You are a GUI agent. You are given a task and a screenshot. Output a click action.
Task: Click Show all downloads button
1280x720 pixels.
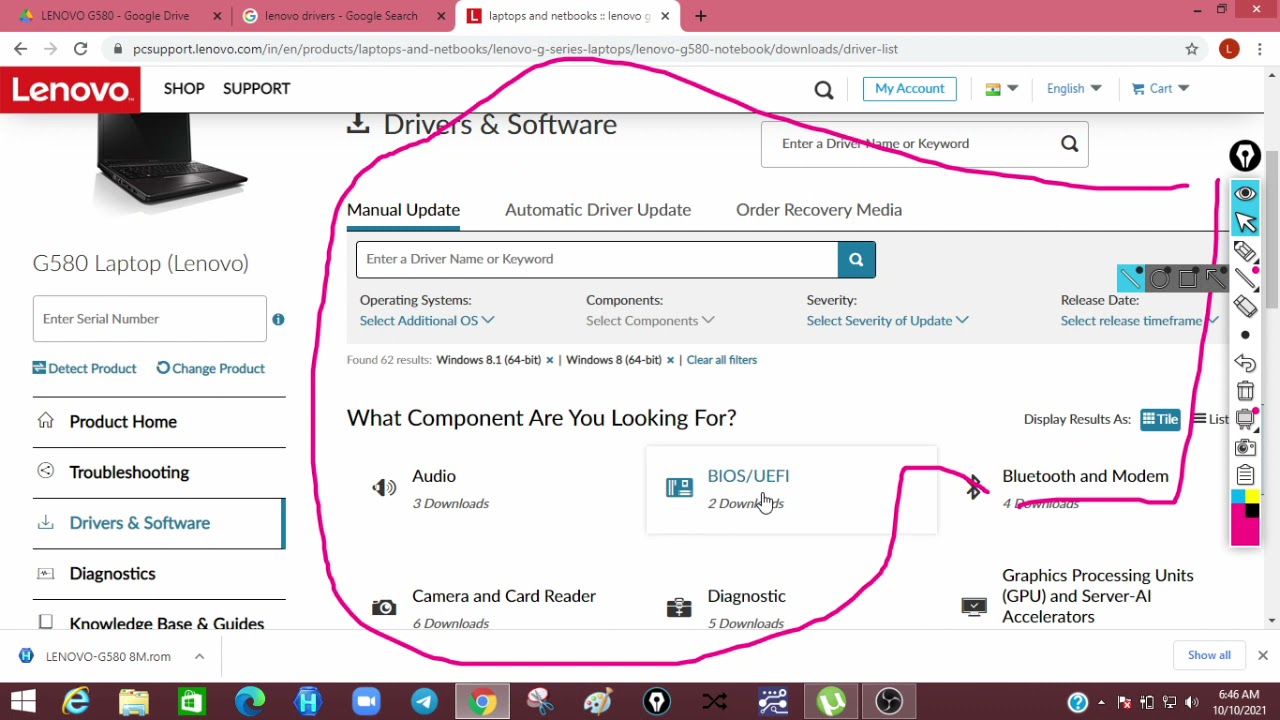coord(1209,656)
